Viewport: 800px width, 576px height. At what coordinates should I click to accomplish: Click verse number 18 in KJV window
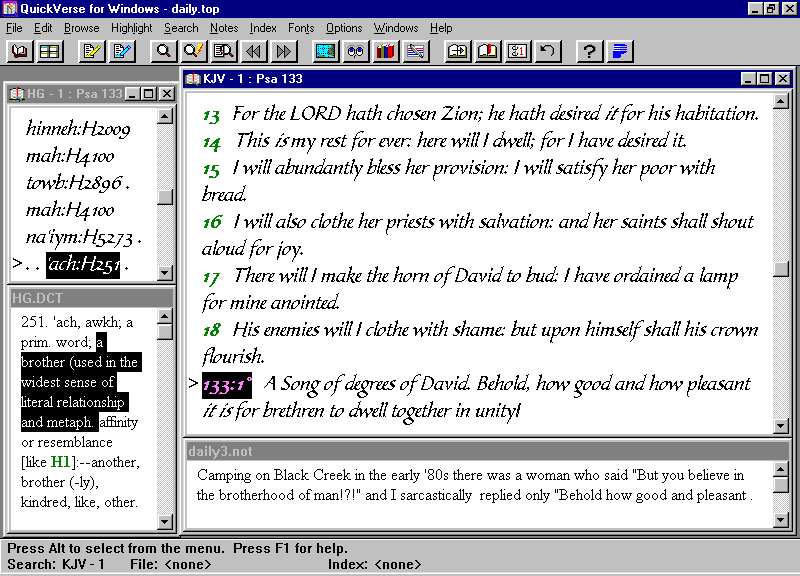point(211,331)
